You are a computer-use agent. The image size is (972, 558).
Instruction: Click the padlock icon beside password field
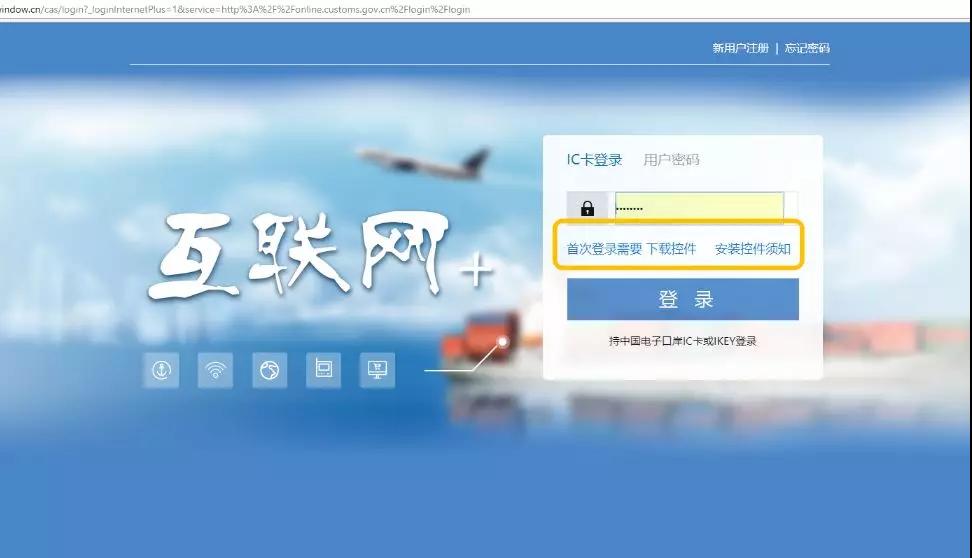pos(587,208)
